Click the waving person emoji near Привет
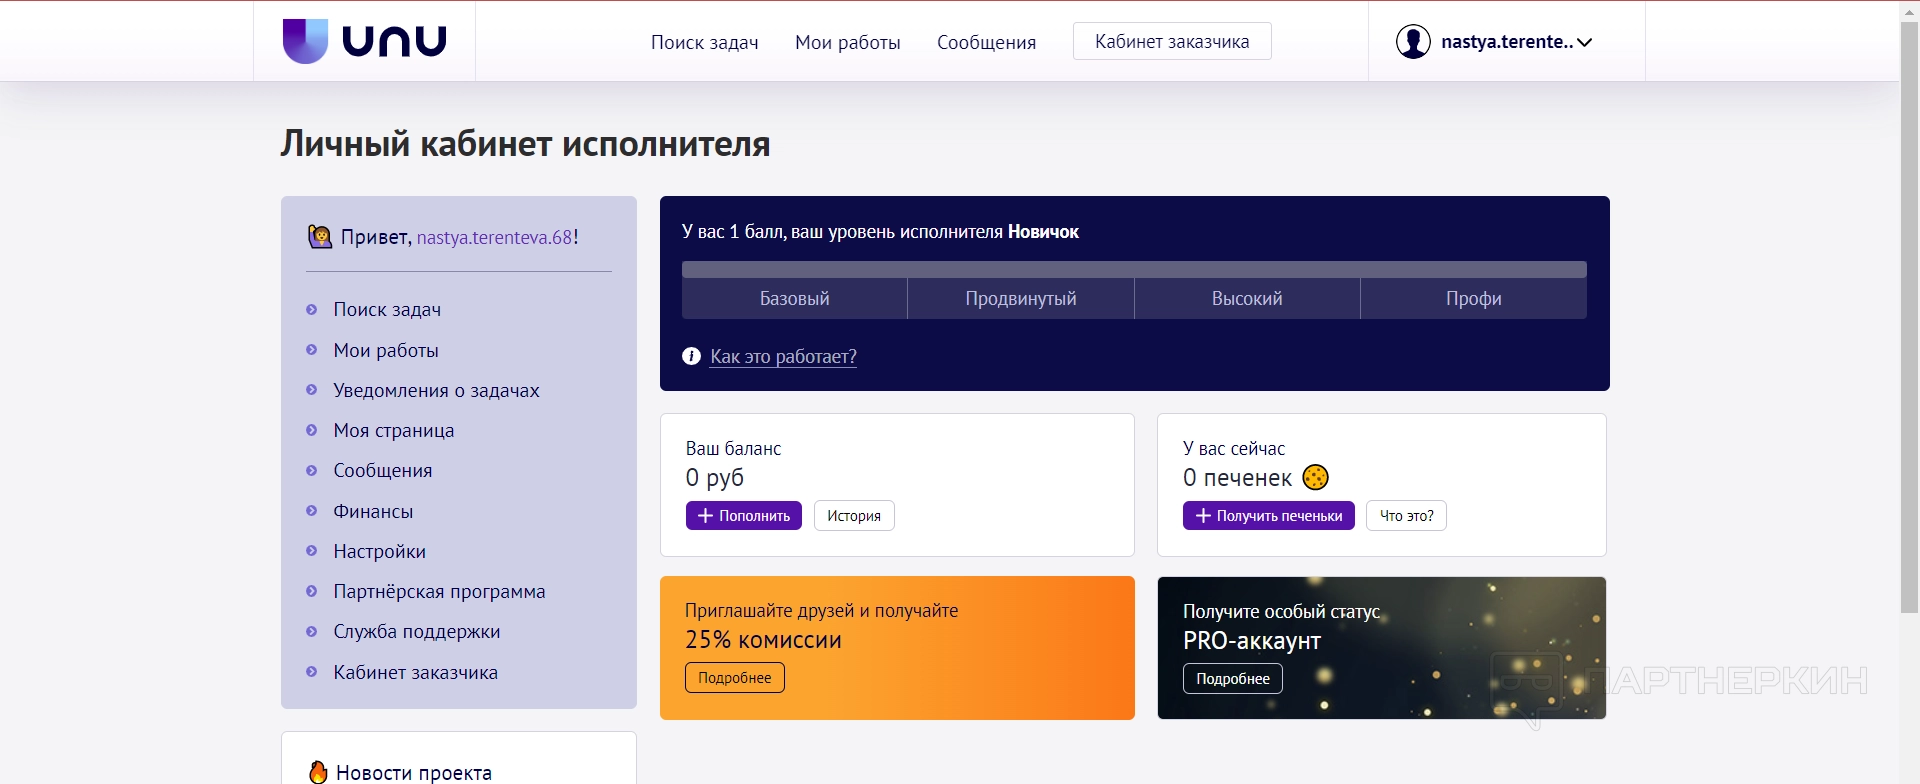 coord(320,237)
